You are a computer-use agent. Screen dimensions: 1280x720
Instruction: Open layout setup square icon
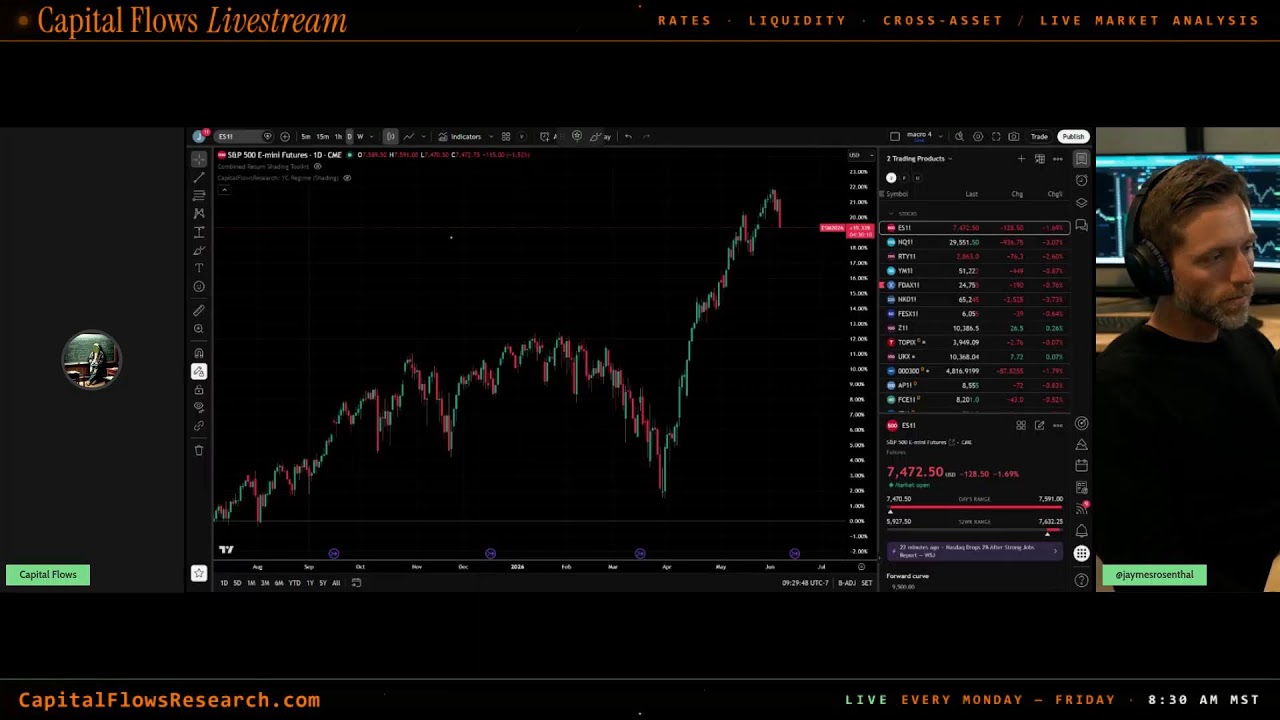pos(895,136)
